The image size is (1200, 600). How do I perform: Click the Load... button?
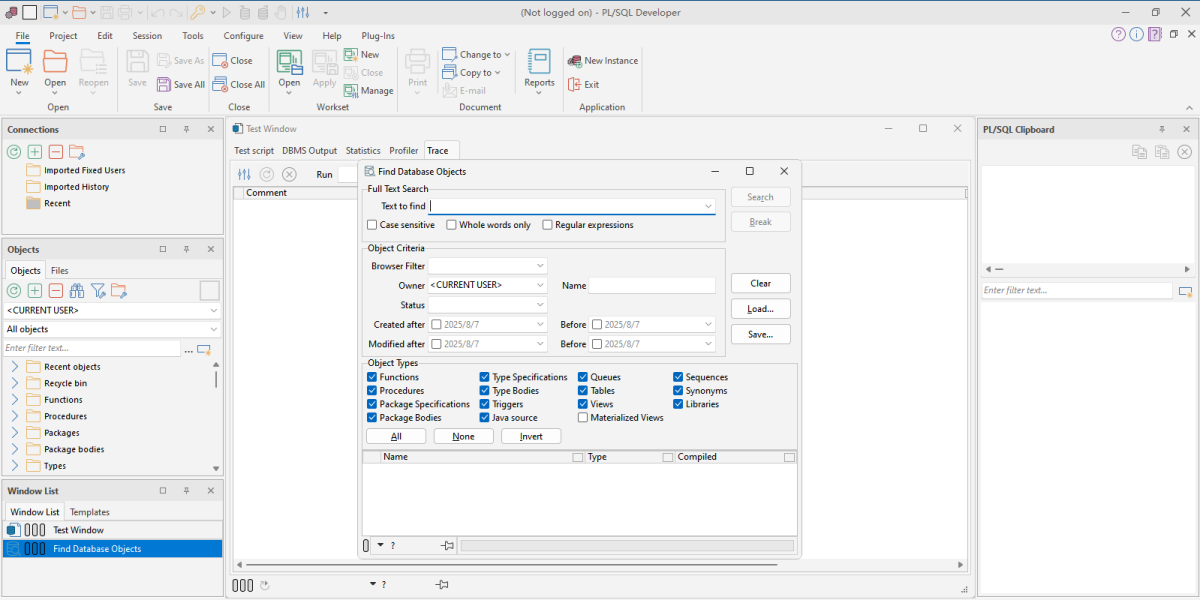[760, 309]
